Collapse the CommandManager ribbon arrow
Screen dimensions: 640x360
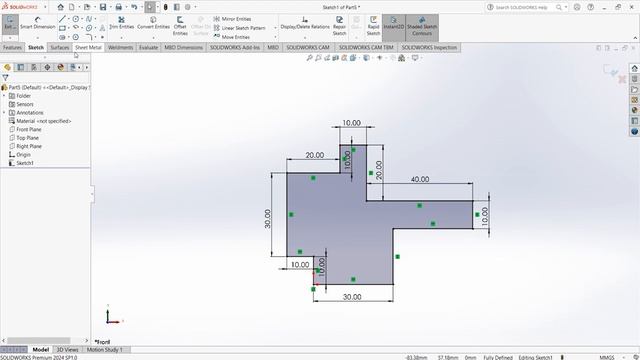[x=635, y=38]
